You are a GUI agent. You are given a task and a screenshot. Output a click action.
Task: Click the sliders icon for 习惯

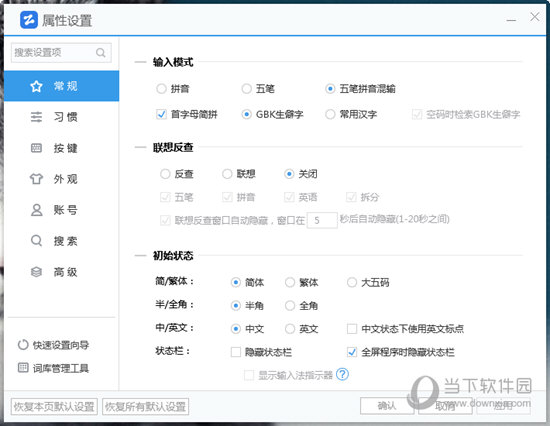click(36, 117)
